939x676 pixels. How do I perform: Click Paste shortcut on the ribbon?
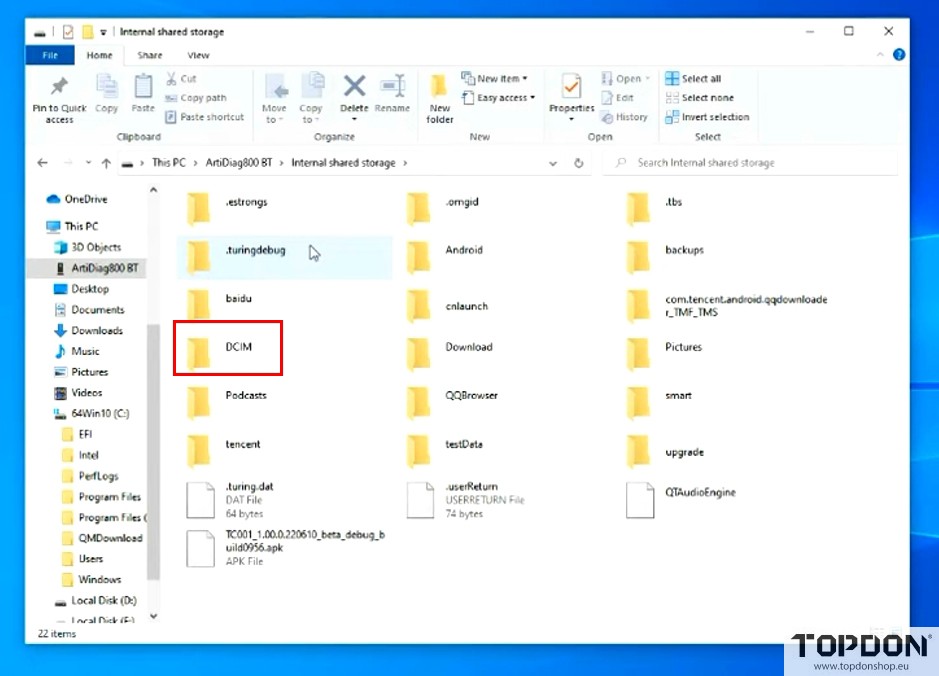click(x=206, y=116)
